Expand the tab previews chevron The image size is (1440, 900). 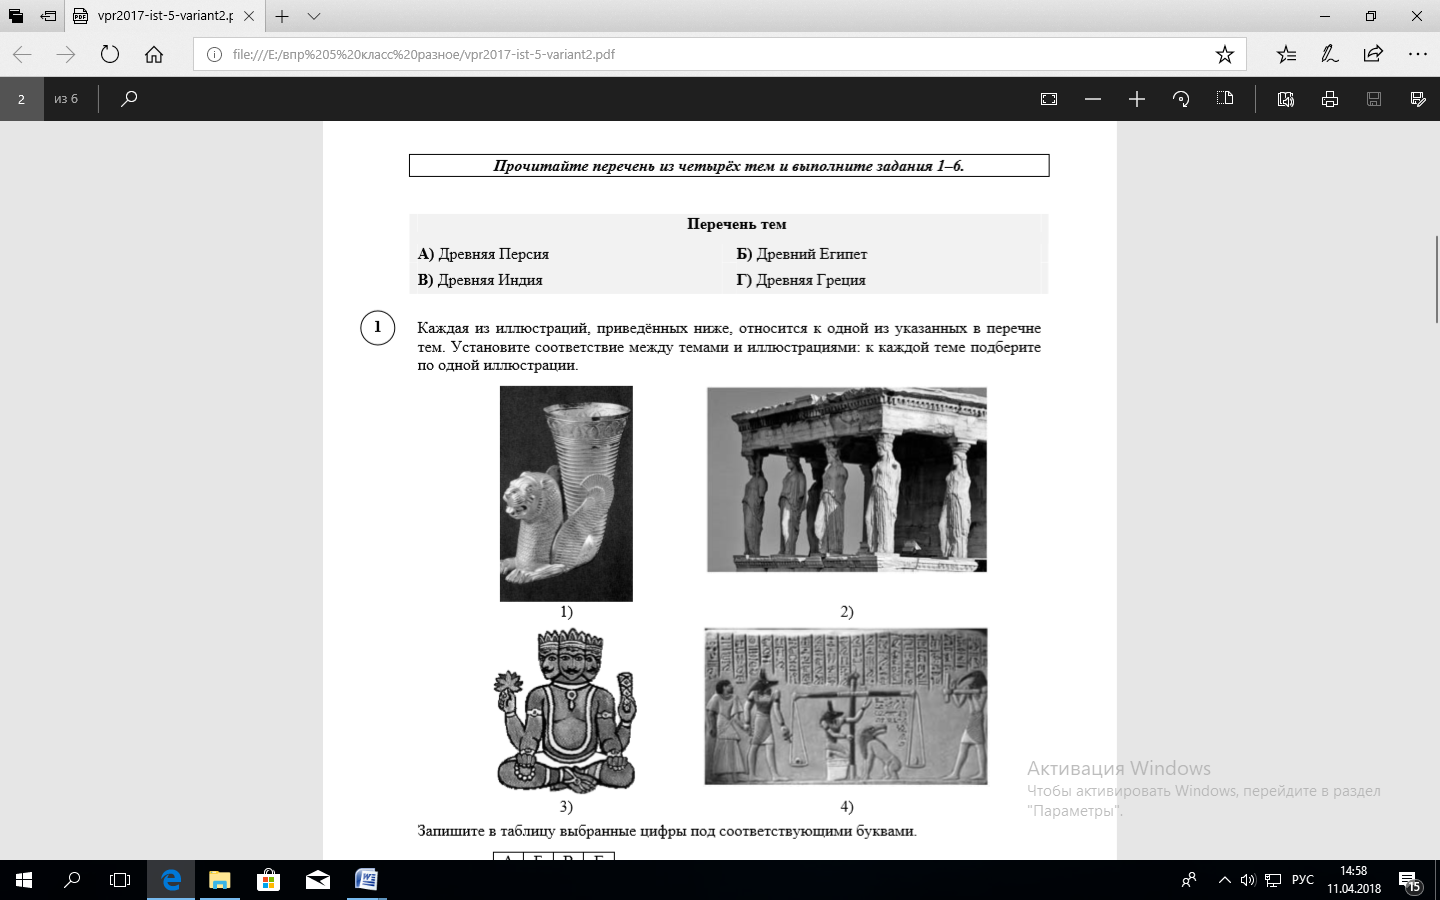click(314, 16)
